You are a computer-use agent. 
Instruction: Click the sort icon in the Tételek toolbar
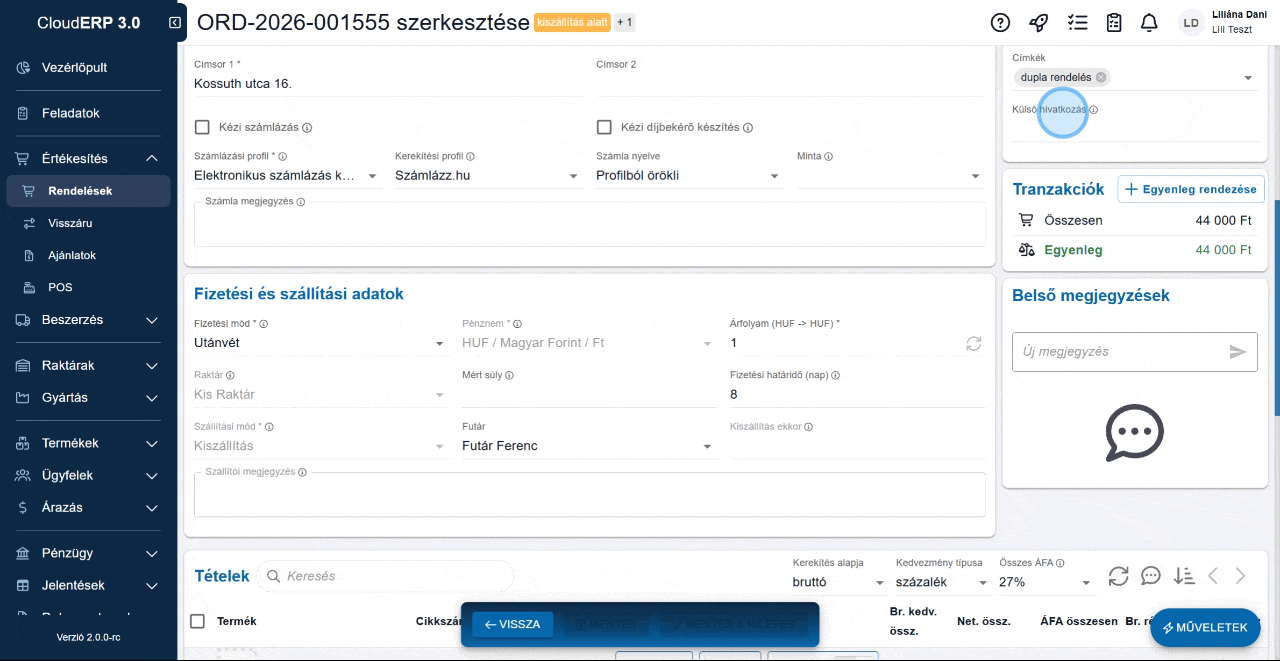1184,576
